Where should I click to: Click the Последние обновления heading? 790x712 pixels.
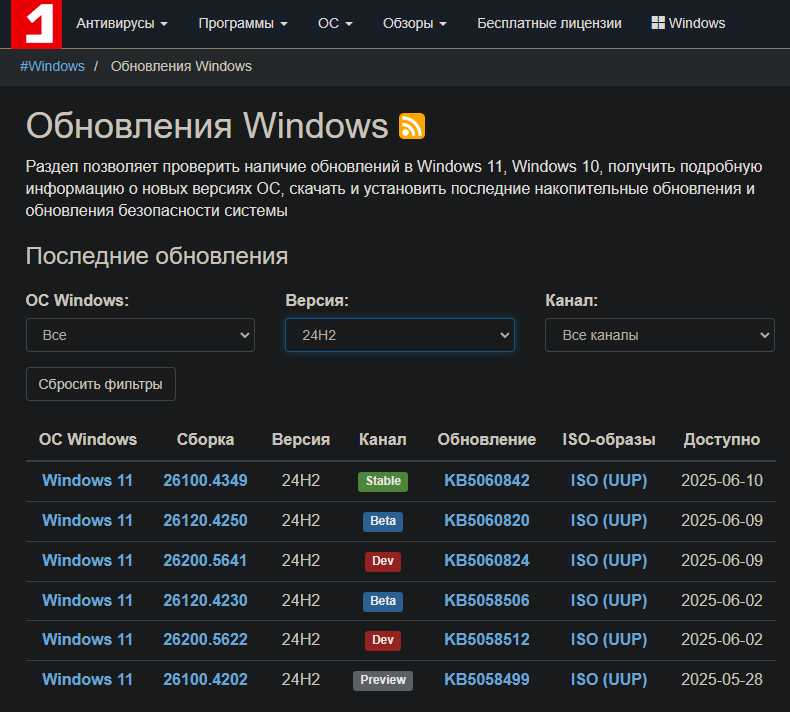[x=157, y=256]
